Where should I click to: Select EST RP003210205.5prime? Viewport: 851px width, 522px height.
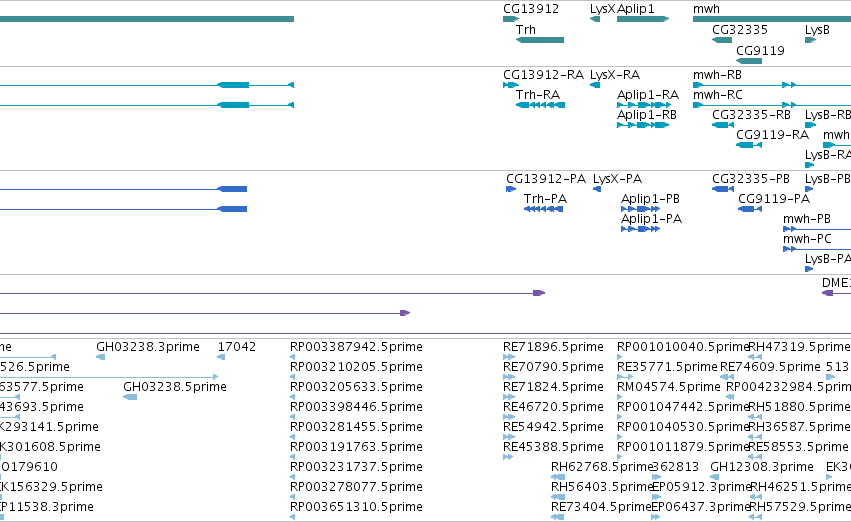[x=356, y=367]
